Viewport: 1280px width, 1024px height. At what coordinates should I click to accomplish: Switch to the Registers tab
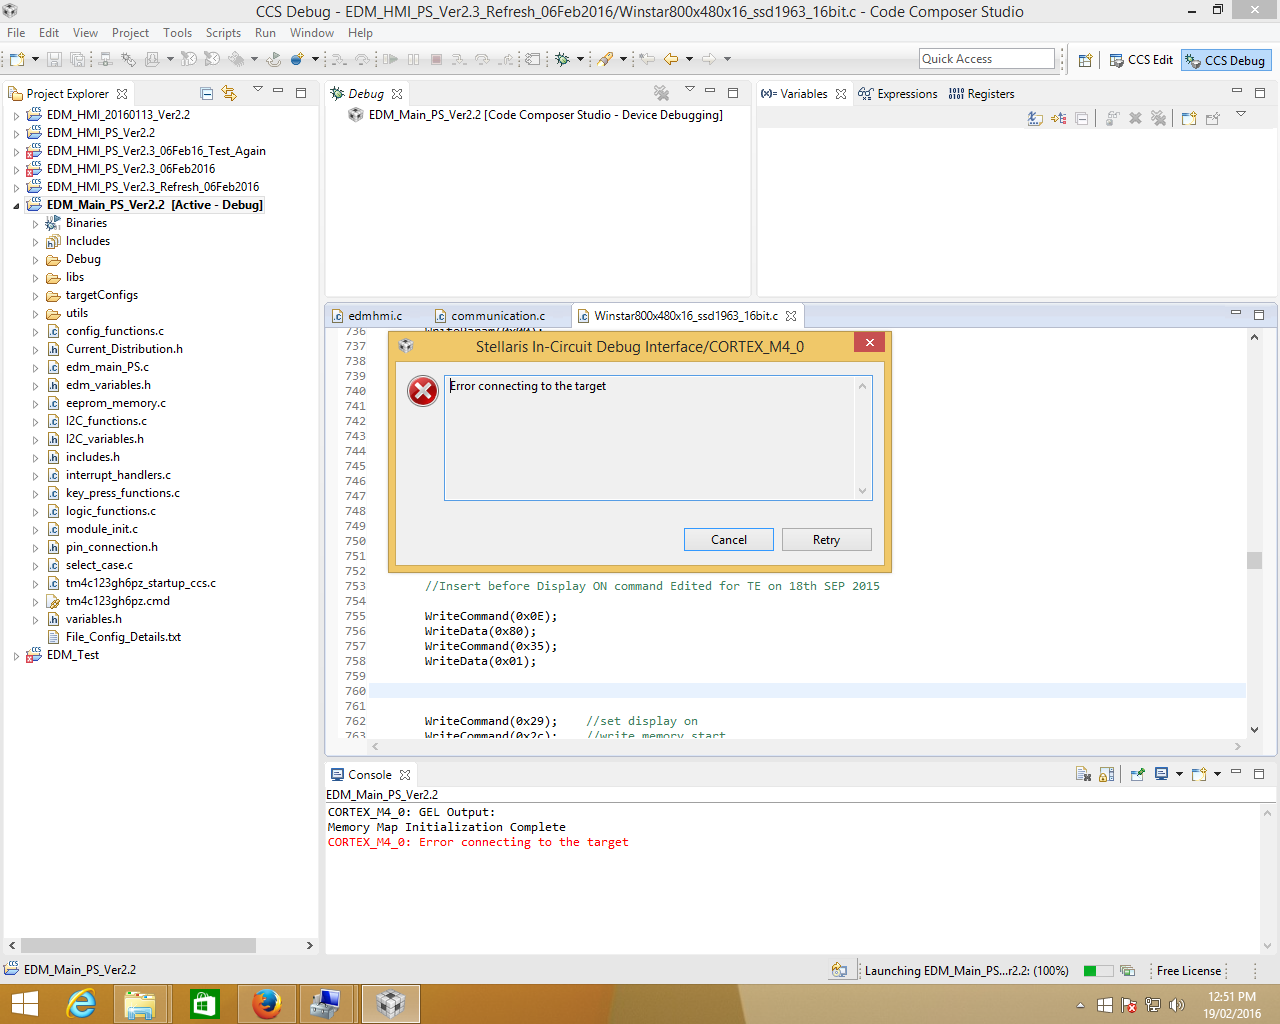[x=982, y=94]
